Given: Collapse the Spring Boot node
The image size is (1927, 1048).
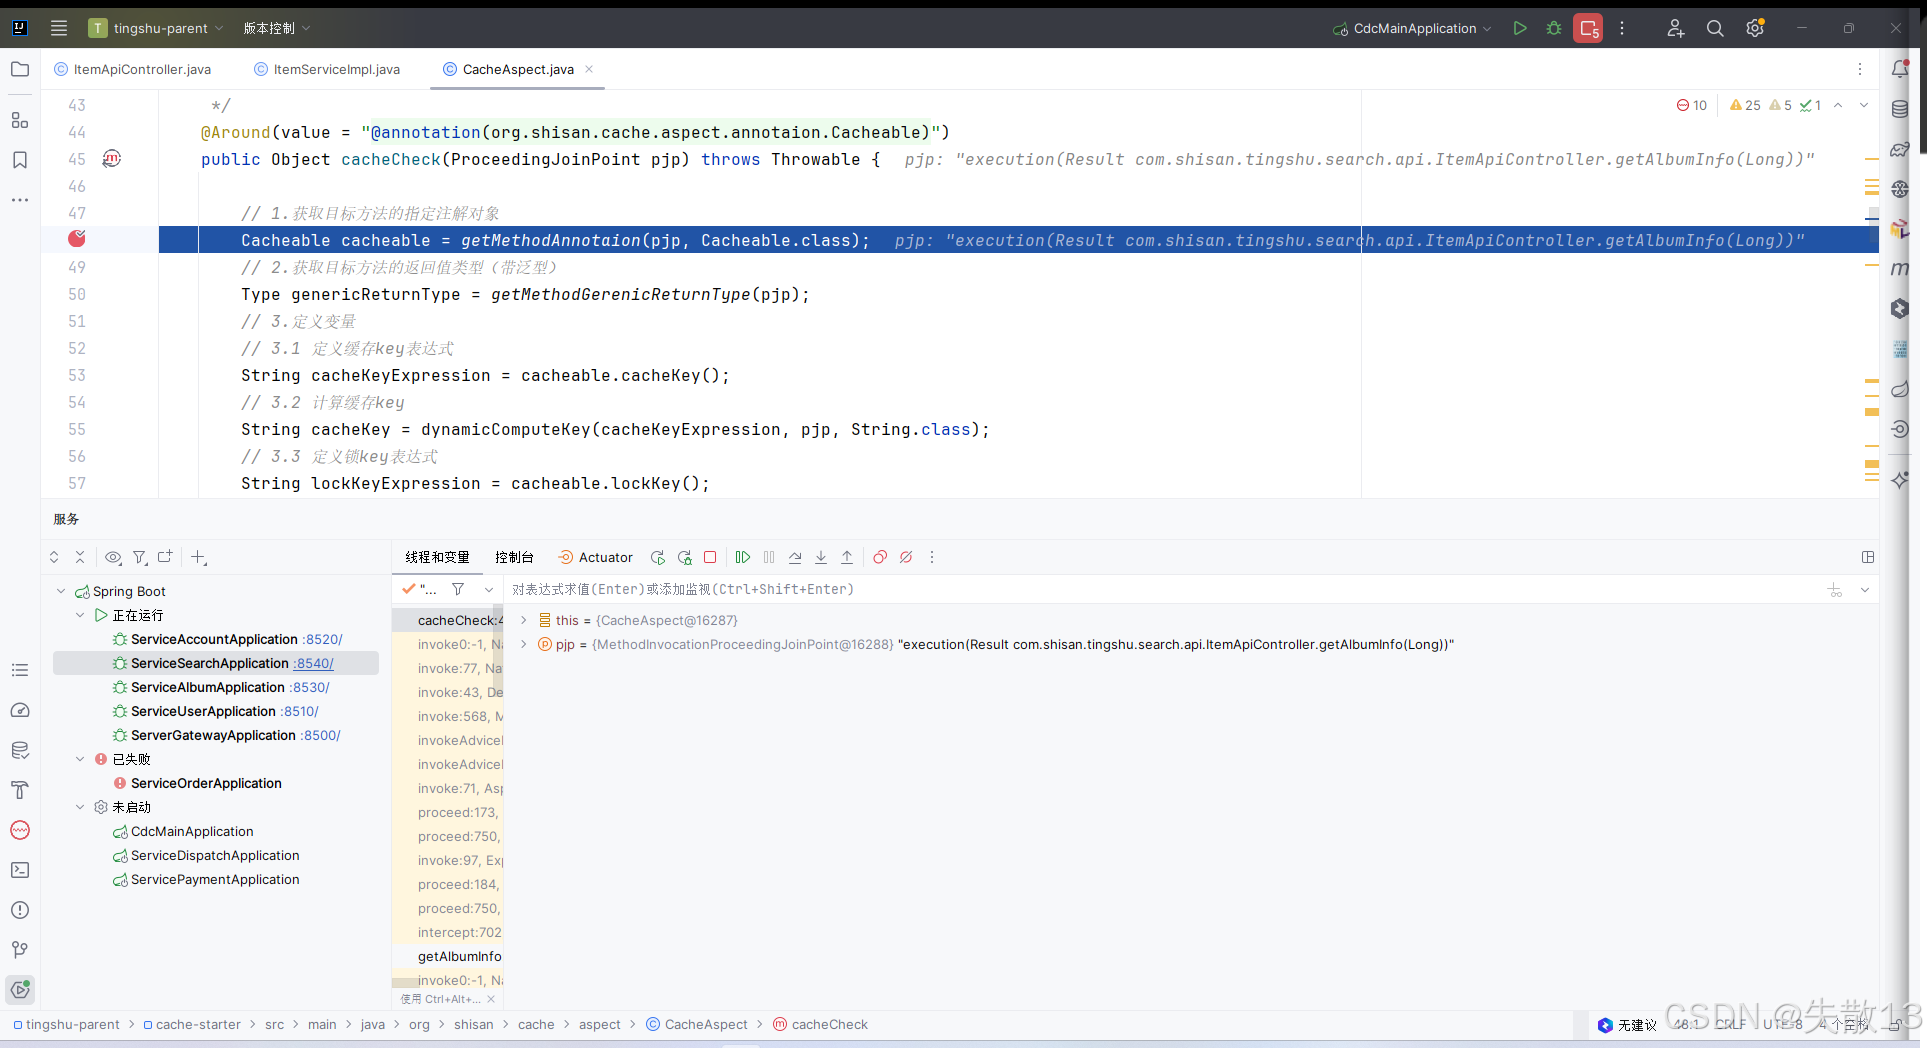Looking at the screenshot, I should (61, 591).
